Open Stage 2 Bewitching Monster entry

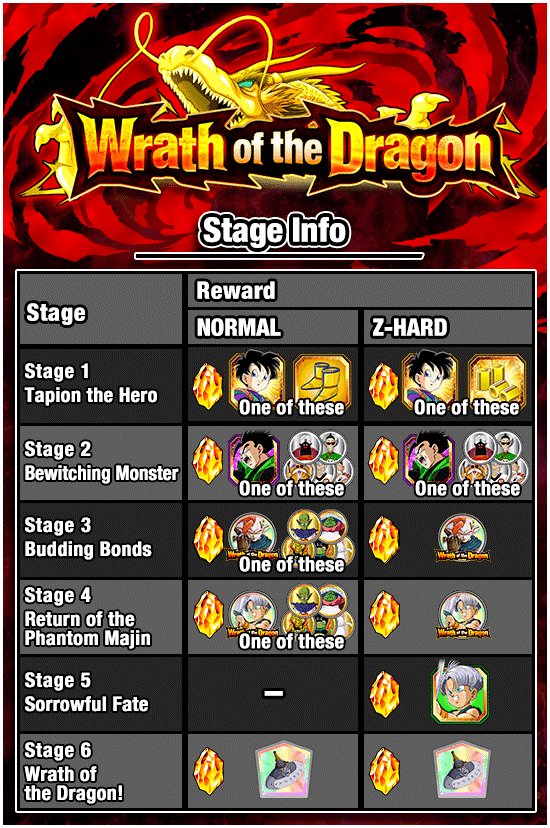100,462
